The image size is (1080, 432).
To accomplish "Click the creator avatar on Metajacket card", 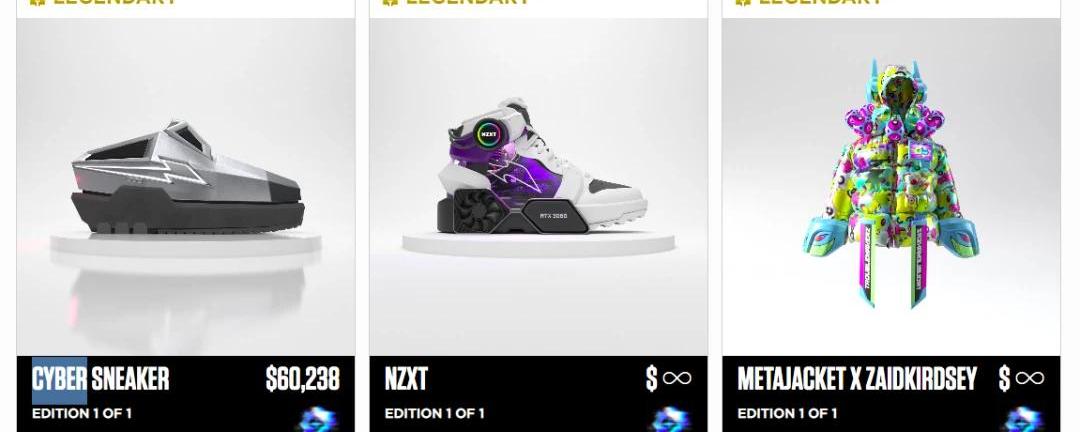I will 1023,418.
